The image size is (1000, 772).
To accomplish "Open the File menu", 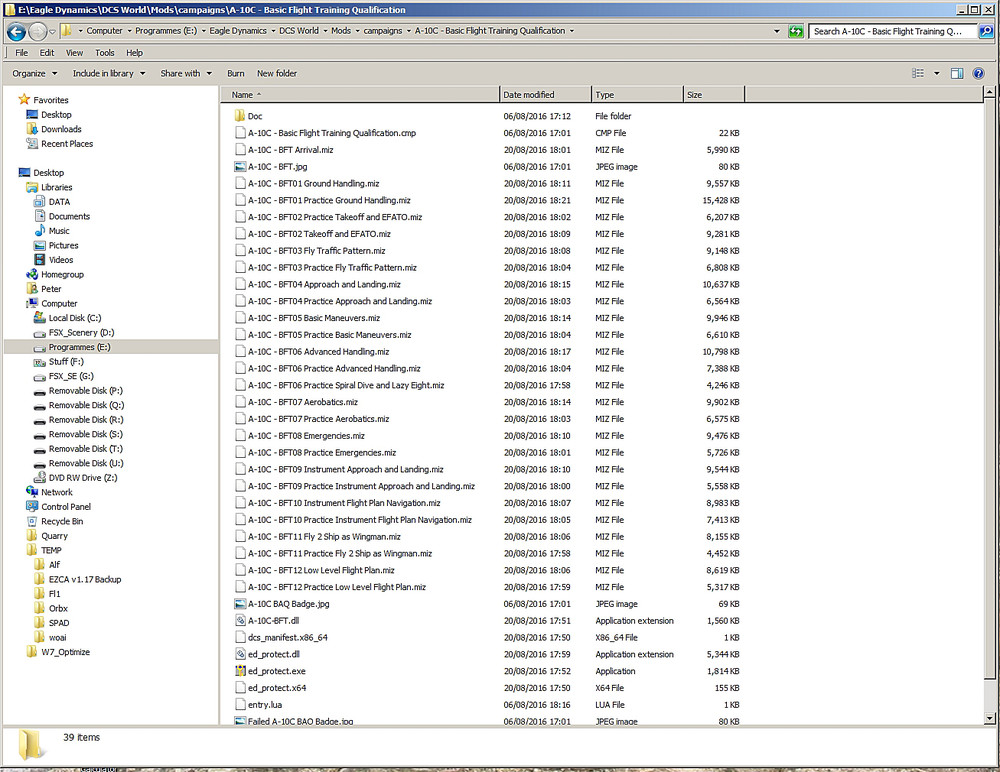I will pos(22,53).
